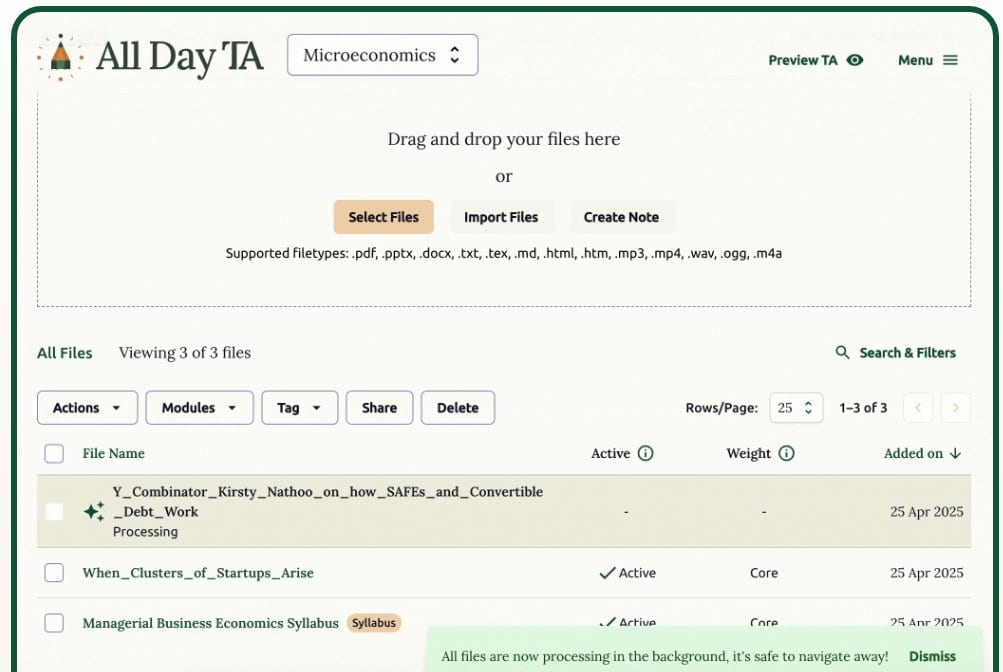Click the Select Files button

[383, 217]
